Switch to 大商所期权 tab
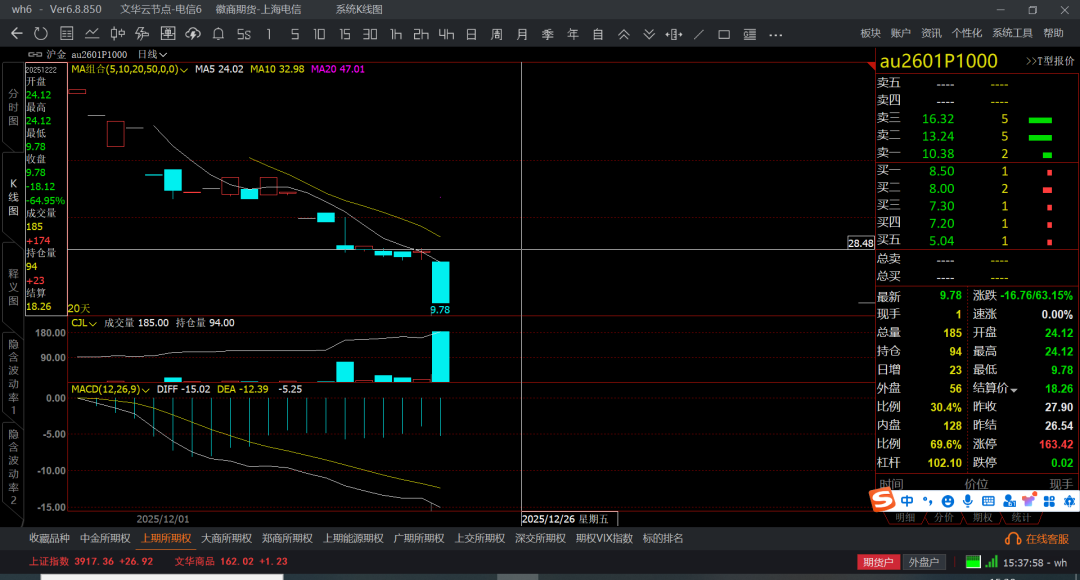 point(227,539)
